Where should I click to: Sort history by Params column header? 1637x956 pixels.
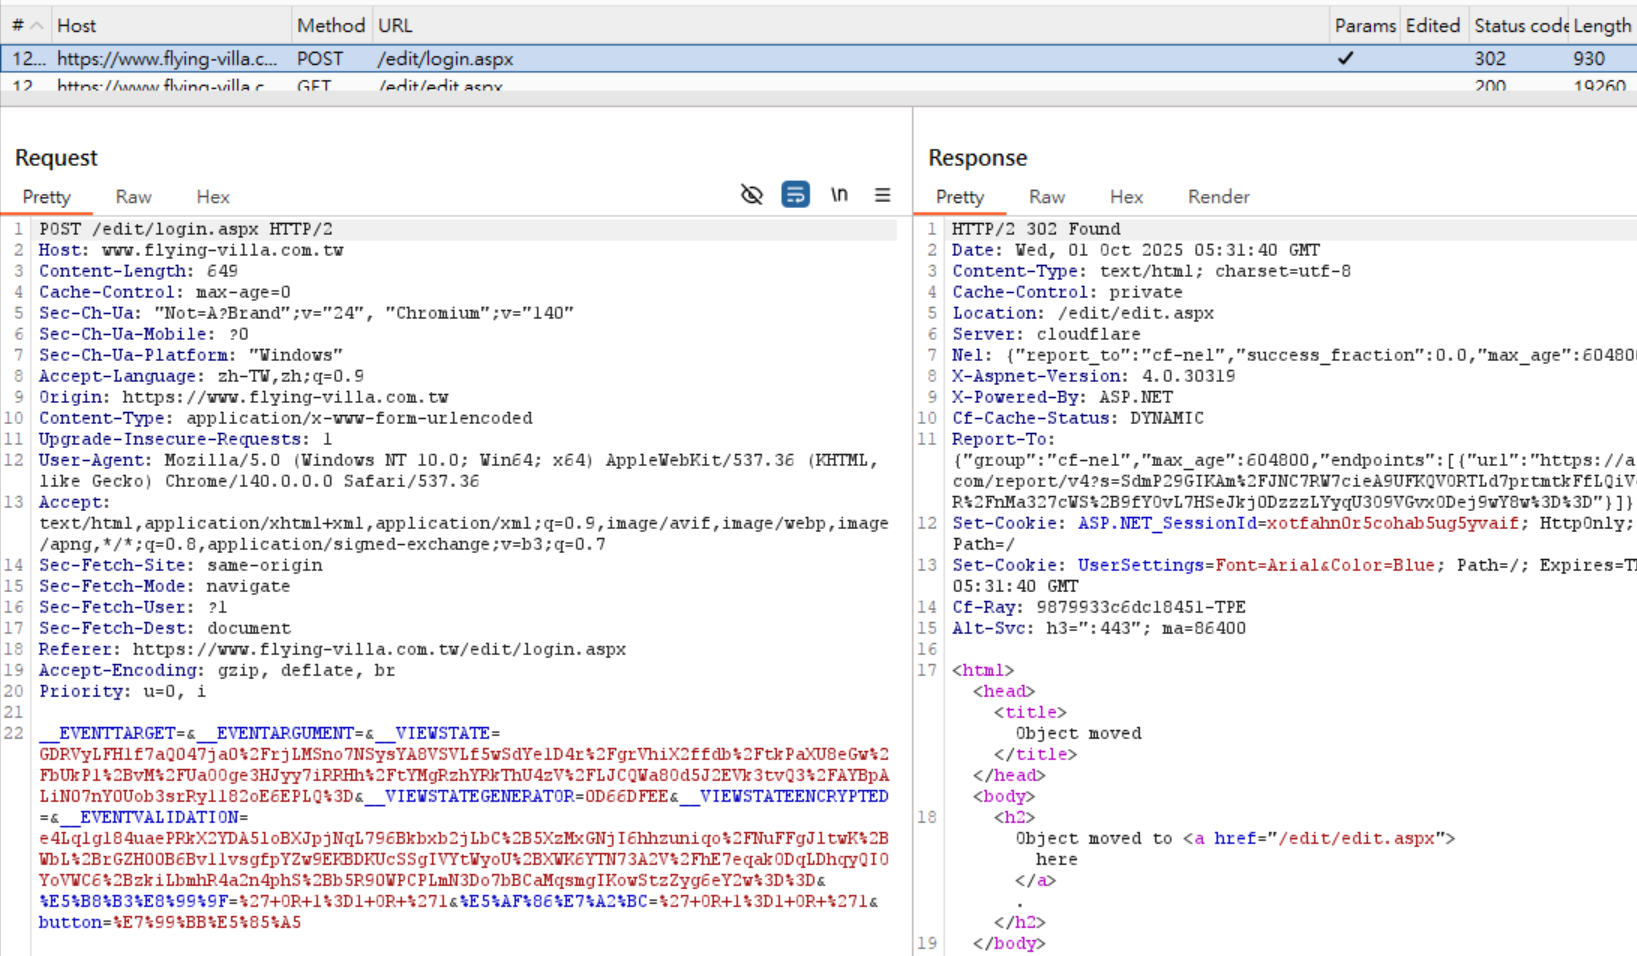coord(1365,26)
